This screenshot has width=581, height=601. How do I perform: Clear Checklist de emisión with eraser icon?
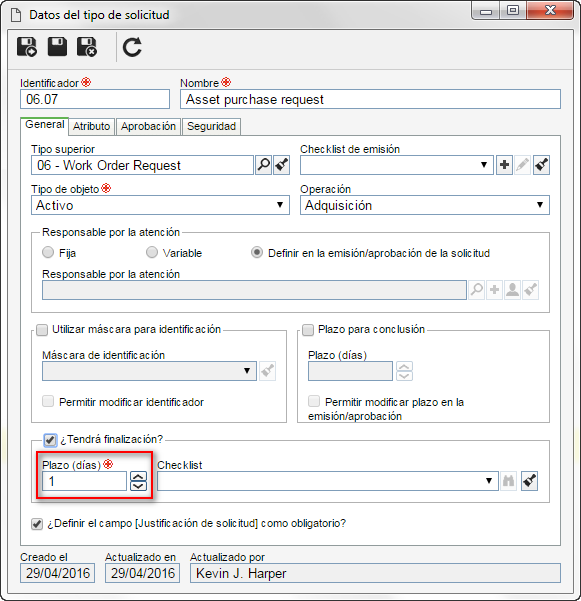pyautogui.click(x=541, y=165)
